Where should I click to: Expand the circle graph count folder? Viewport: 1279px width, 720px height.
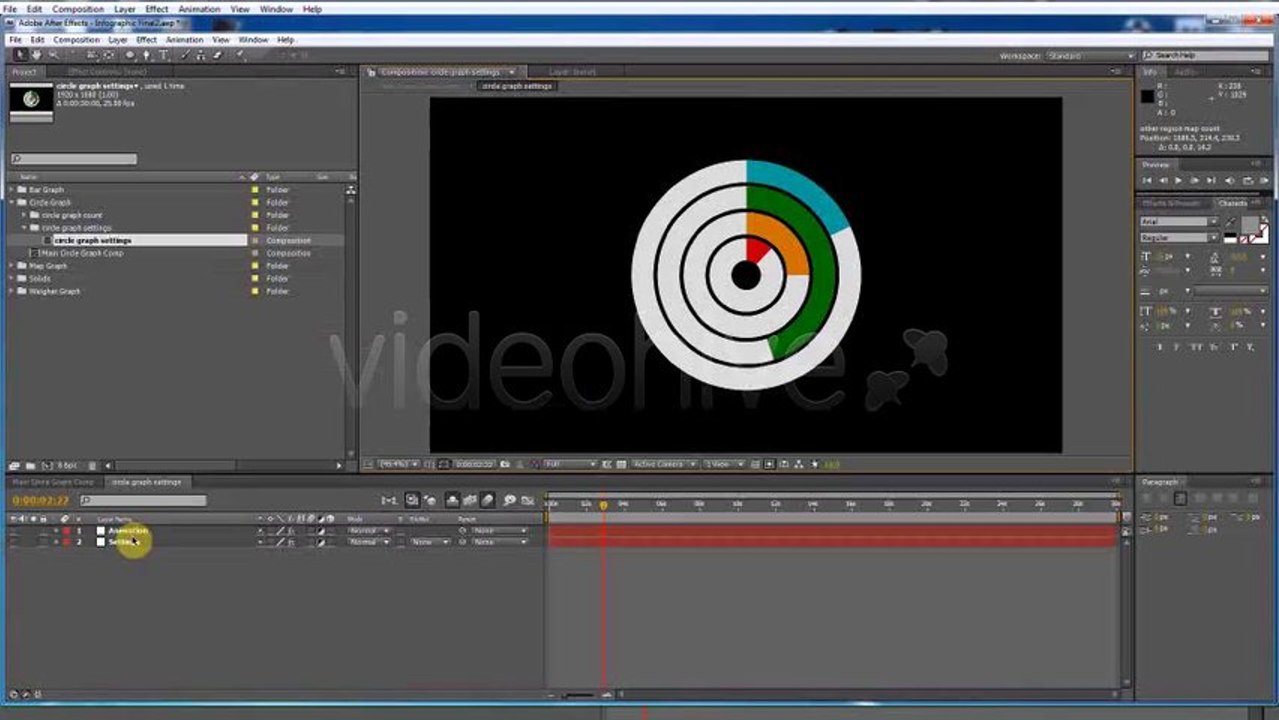tap(24, 215)
